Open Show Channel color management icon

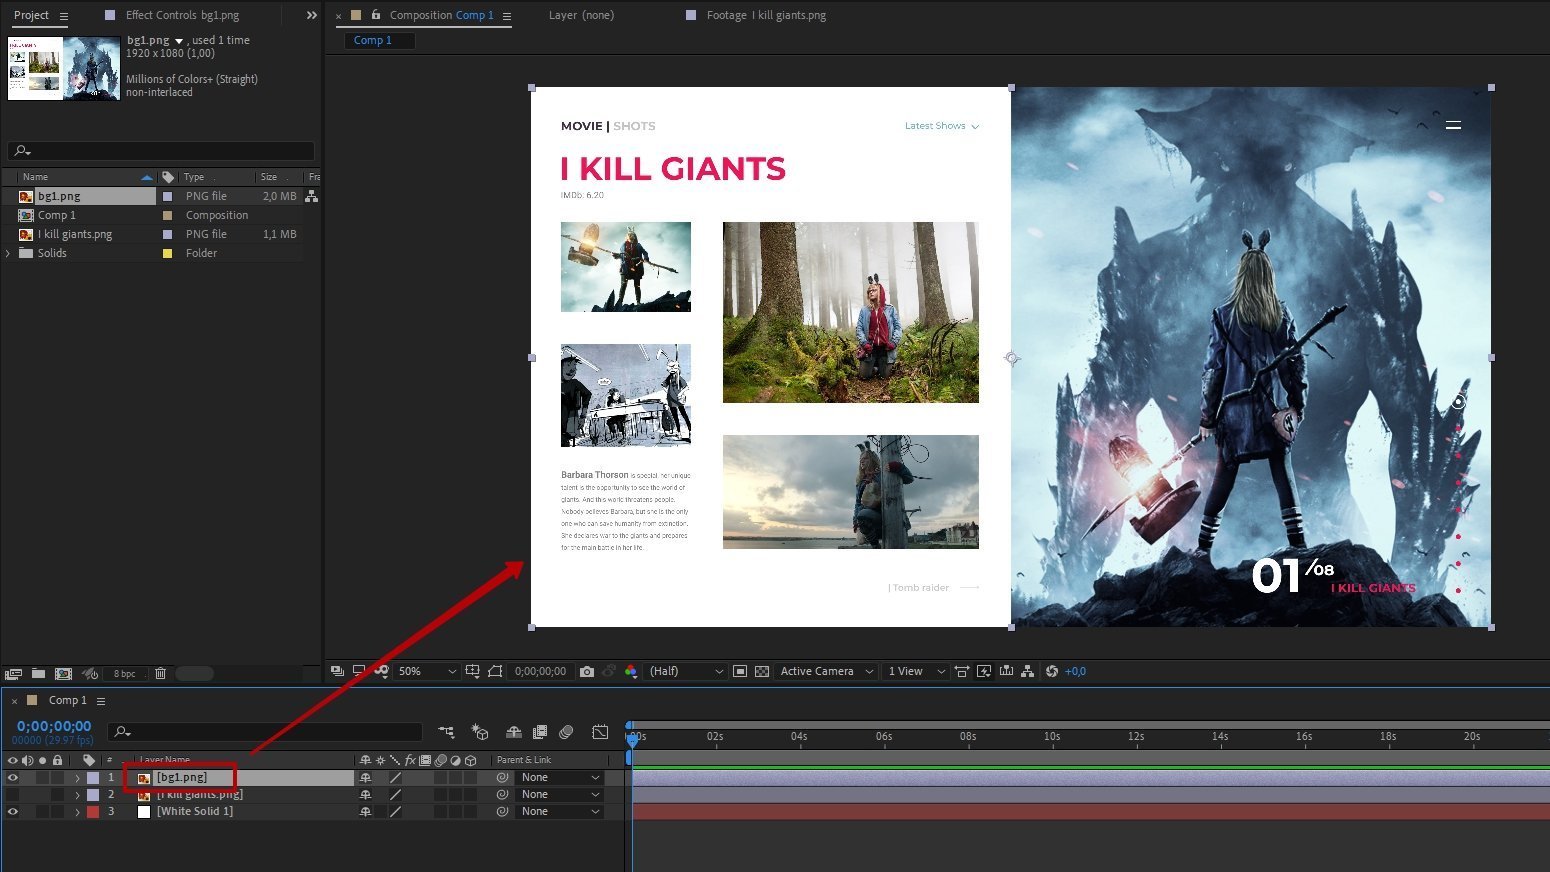pos(631,671)
